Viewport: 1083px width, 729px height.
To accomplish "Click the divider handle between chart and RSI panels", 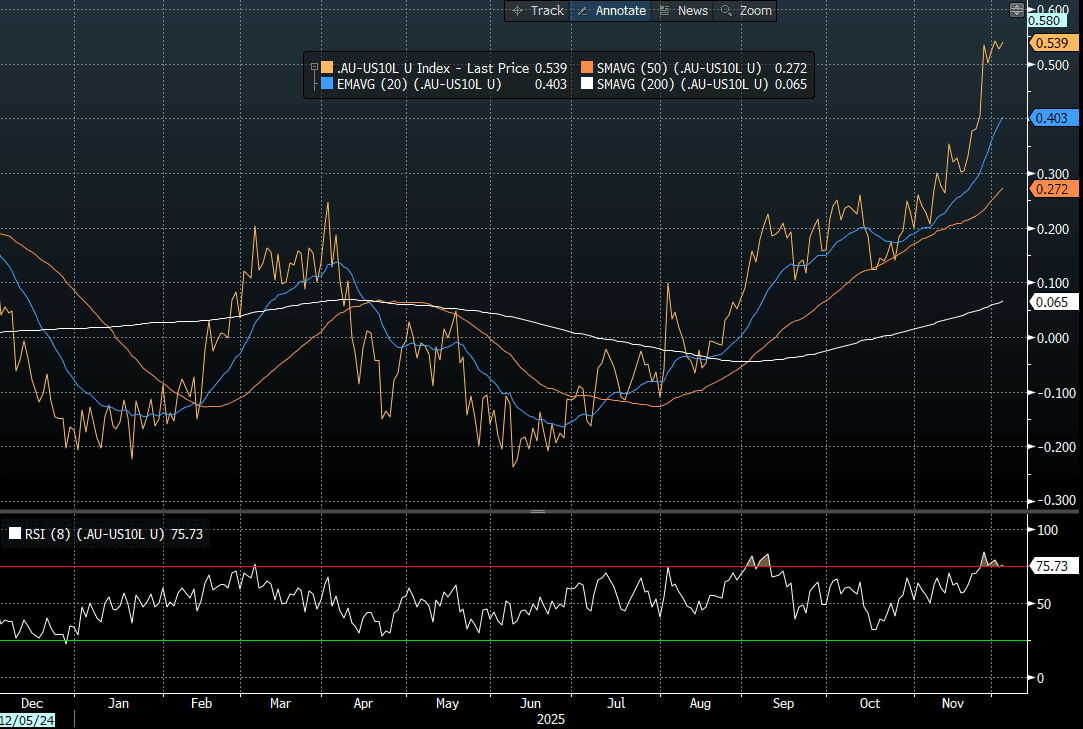I will click(540, 512).
